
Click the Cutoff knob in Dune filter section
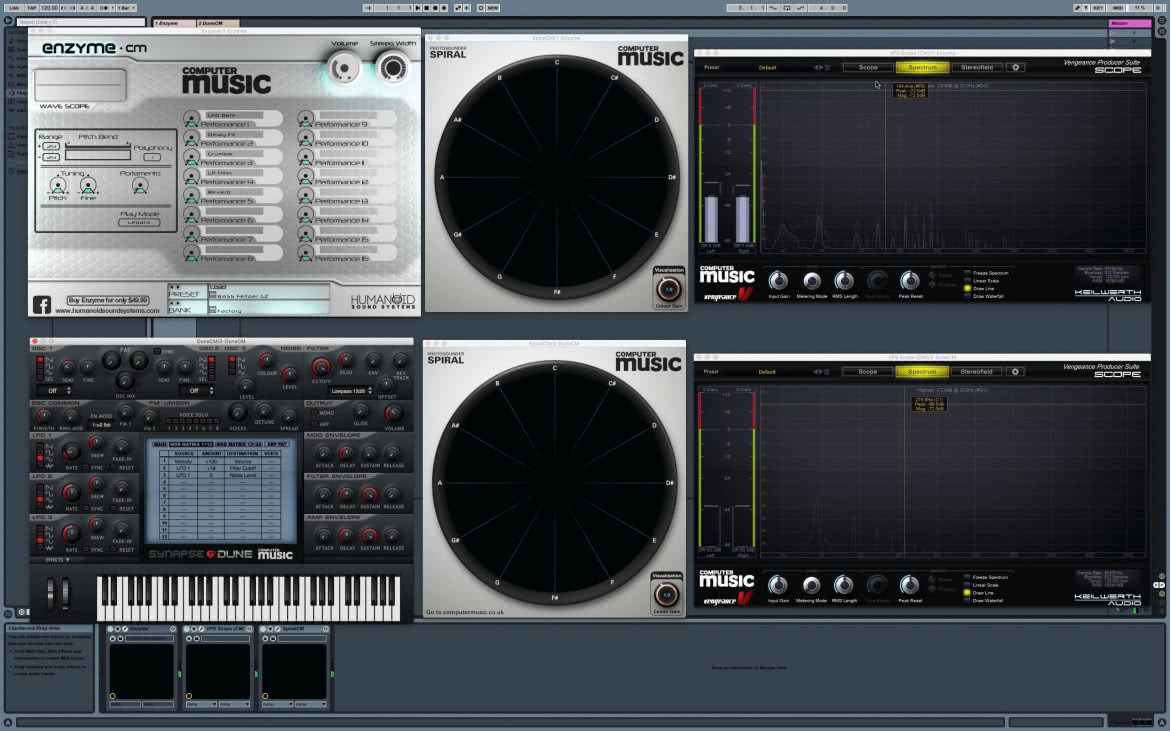[321, 366]
